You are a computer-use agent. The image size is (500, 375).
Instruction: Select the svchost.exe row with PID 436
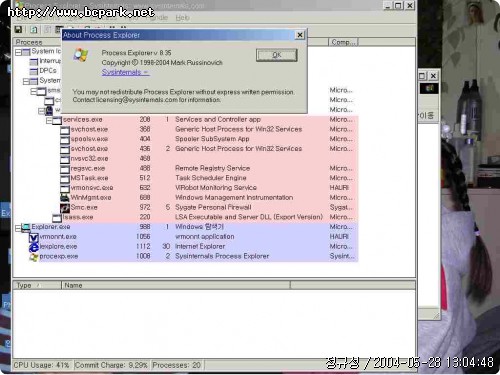click(x=209, y=149)
